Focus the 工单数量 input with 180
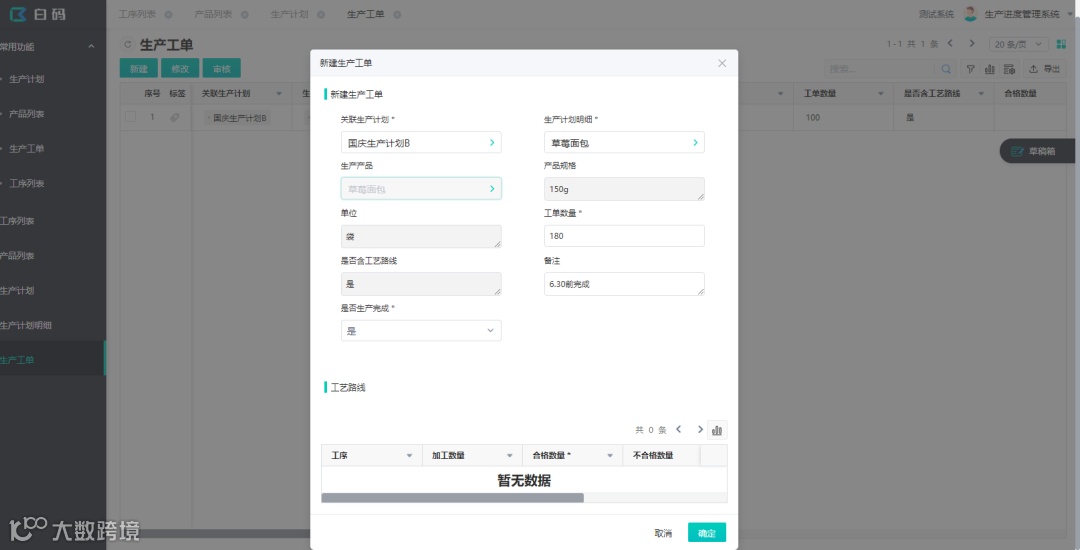 click(x=624, y=236)
